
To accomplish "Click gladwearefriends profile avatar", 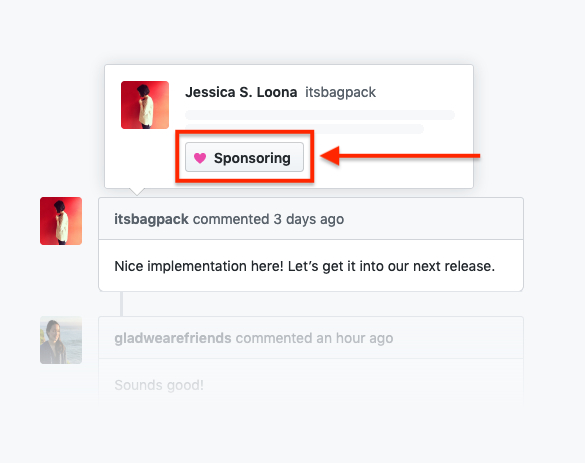I will pos(61,340).
